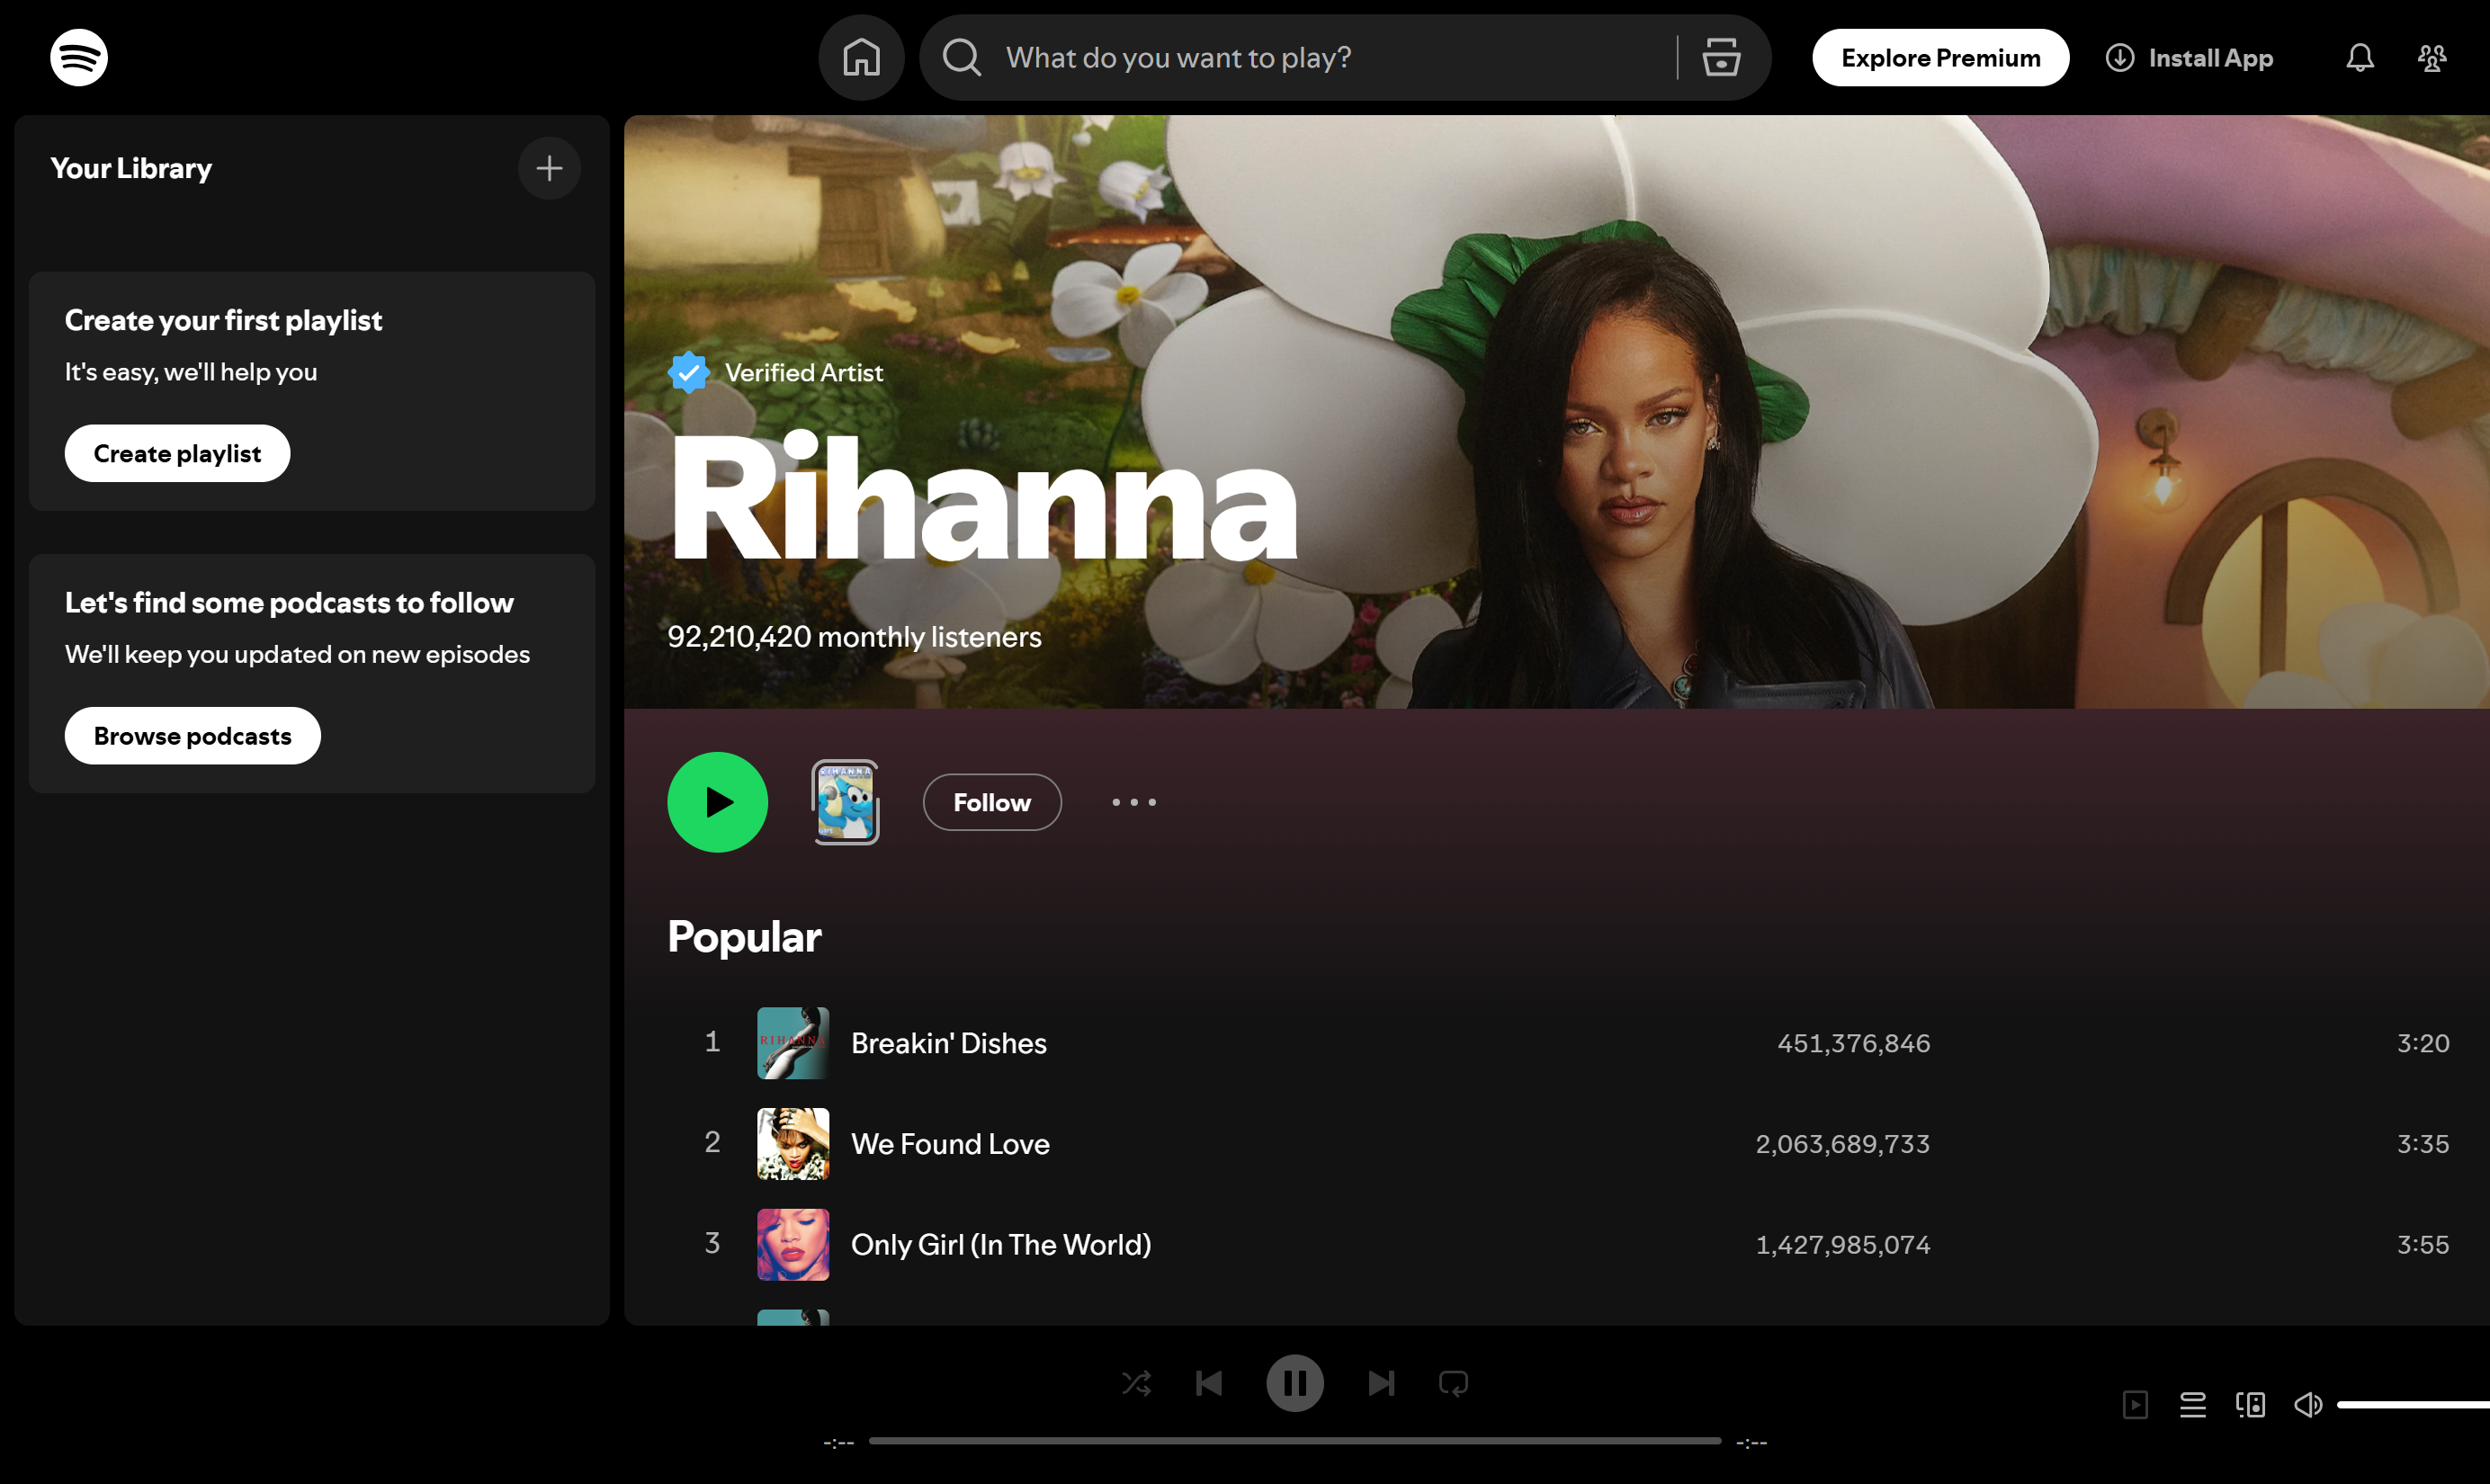Open the Friends activity icon
2490x1484 pixels.
pos(2431,57)
